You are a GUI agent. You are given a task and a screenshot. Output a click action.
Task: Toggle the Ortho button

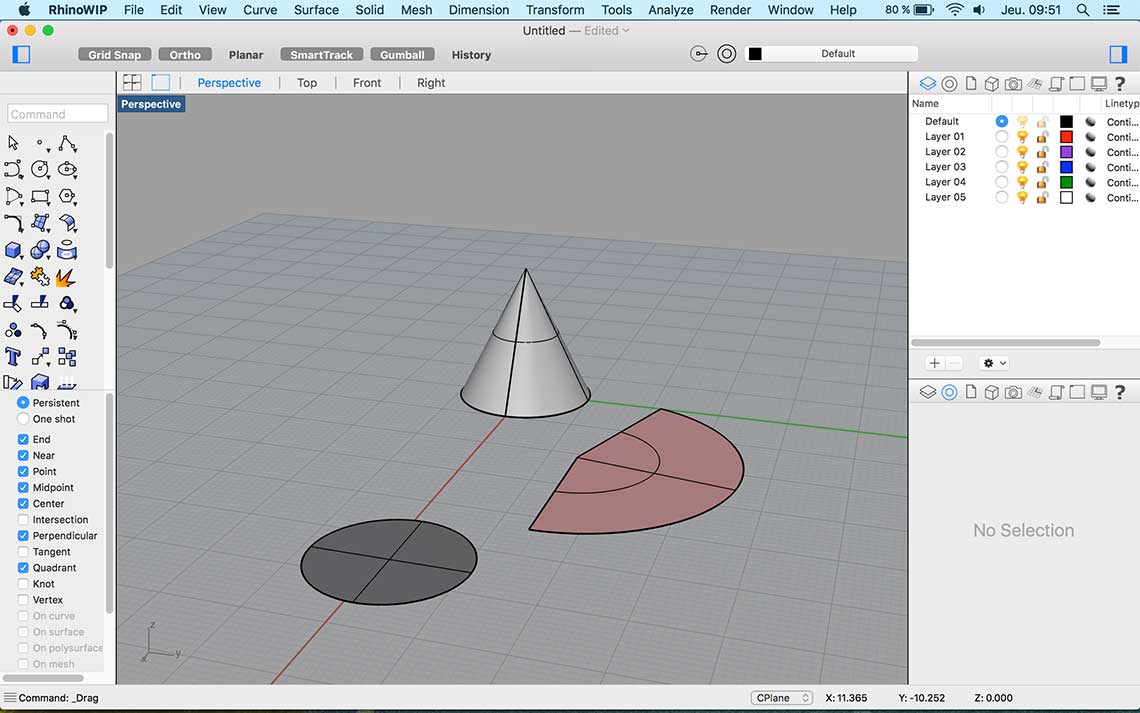(x=185, y=55)
